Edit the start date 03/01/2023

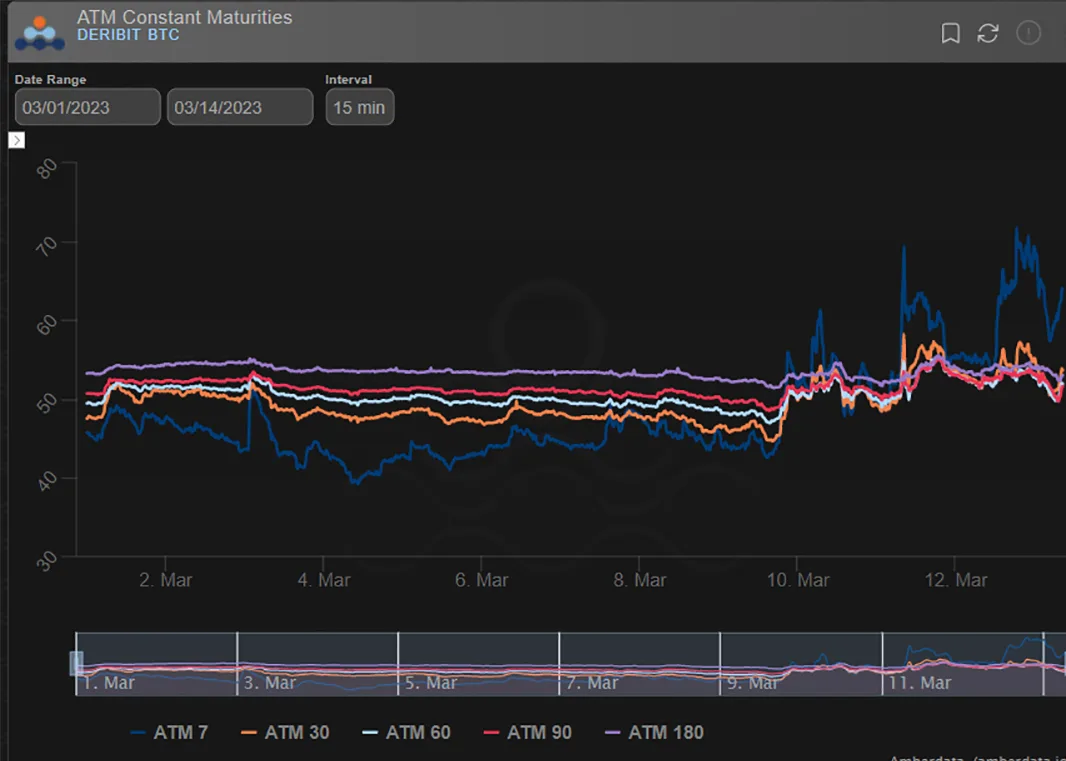coord(88,107)
